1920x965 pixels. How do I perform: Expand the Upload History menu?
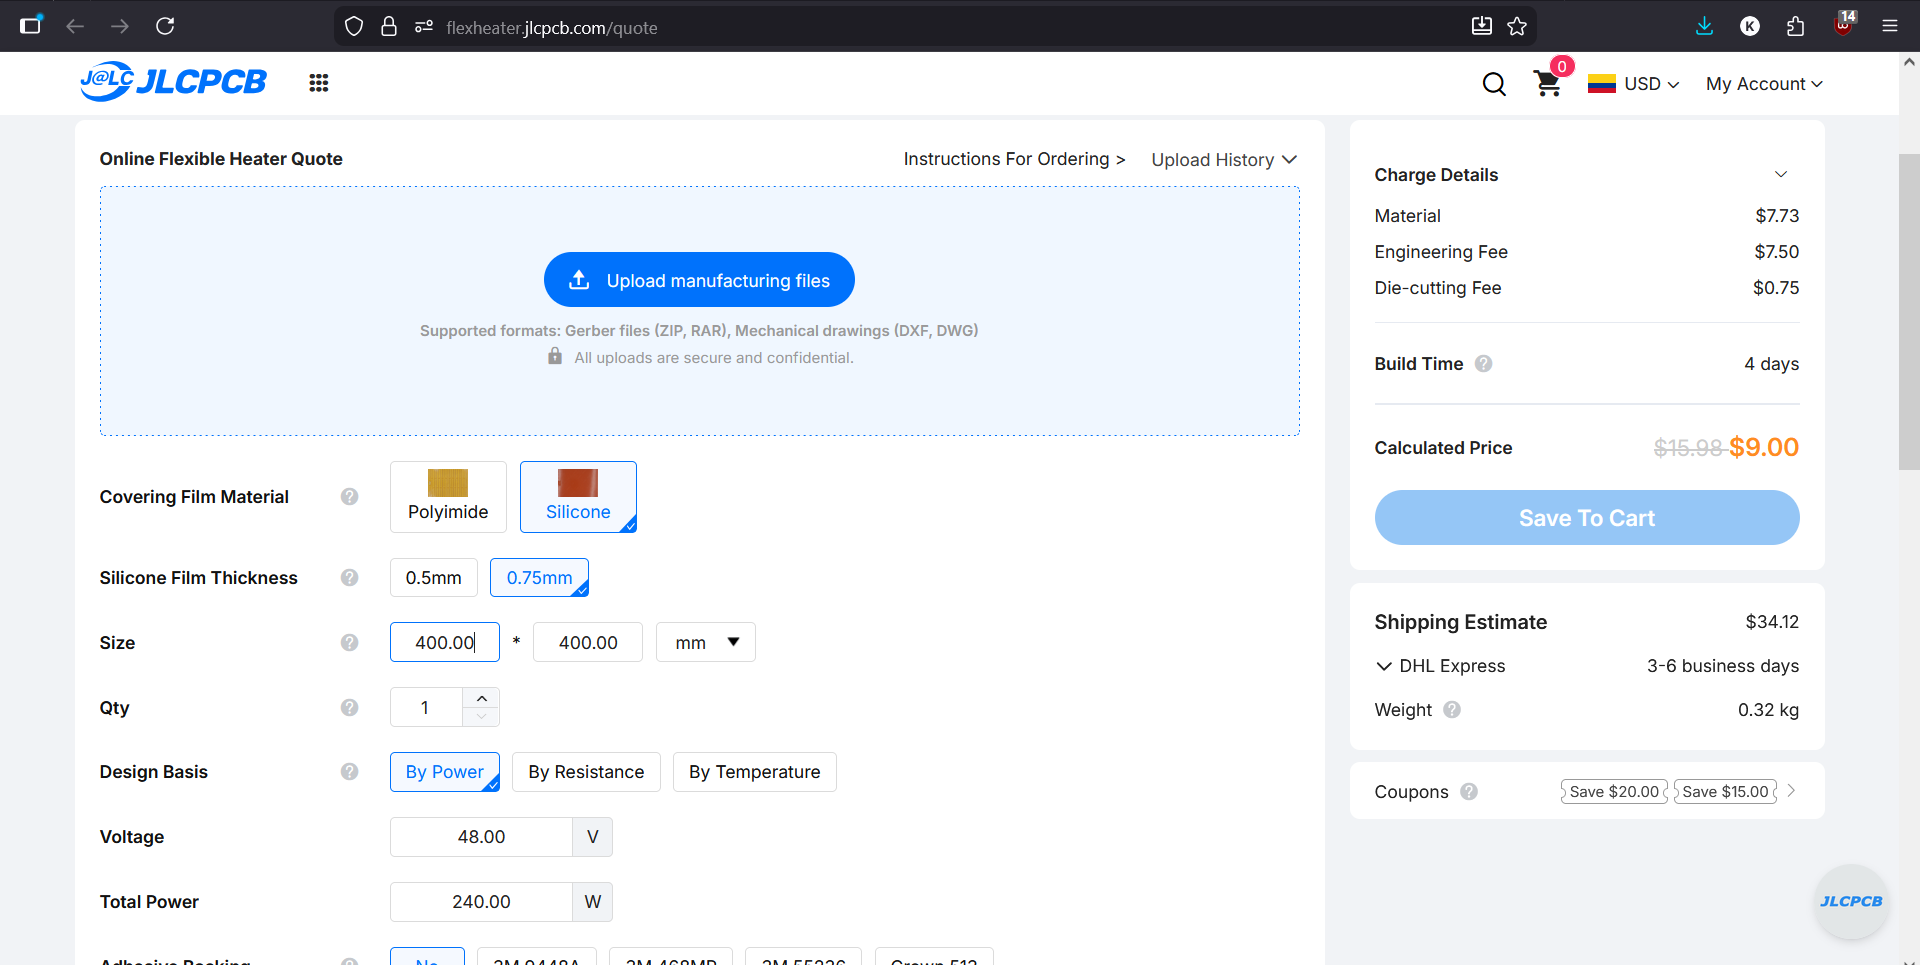pos(1224,160)
